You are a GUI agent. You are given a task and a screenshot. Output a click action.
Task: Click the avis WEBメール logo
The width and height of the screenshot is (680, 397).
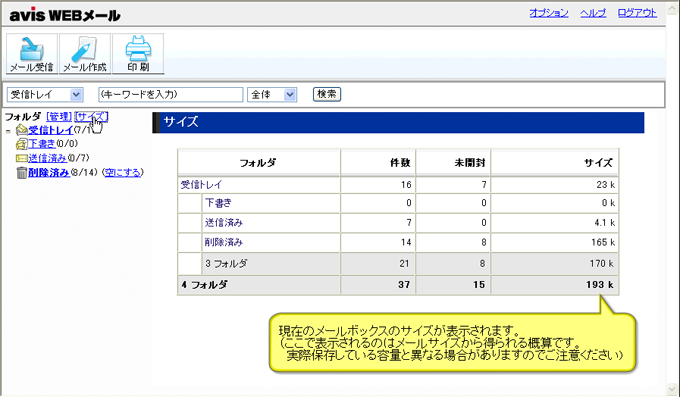pyautogui.click(x=65, y=15)
